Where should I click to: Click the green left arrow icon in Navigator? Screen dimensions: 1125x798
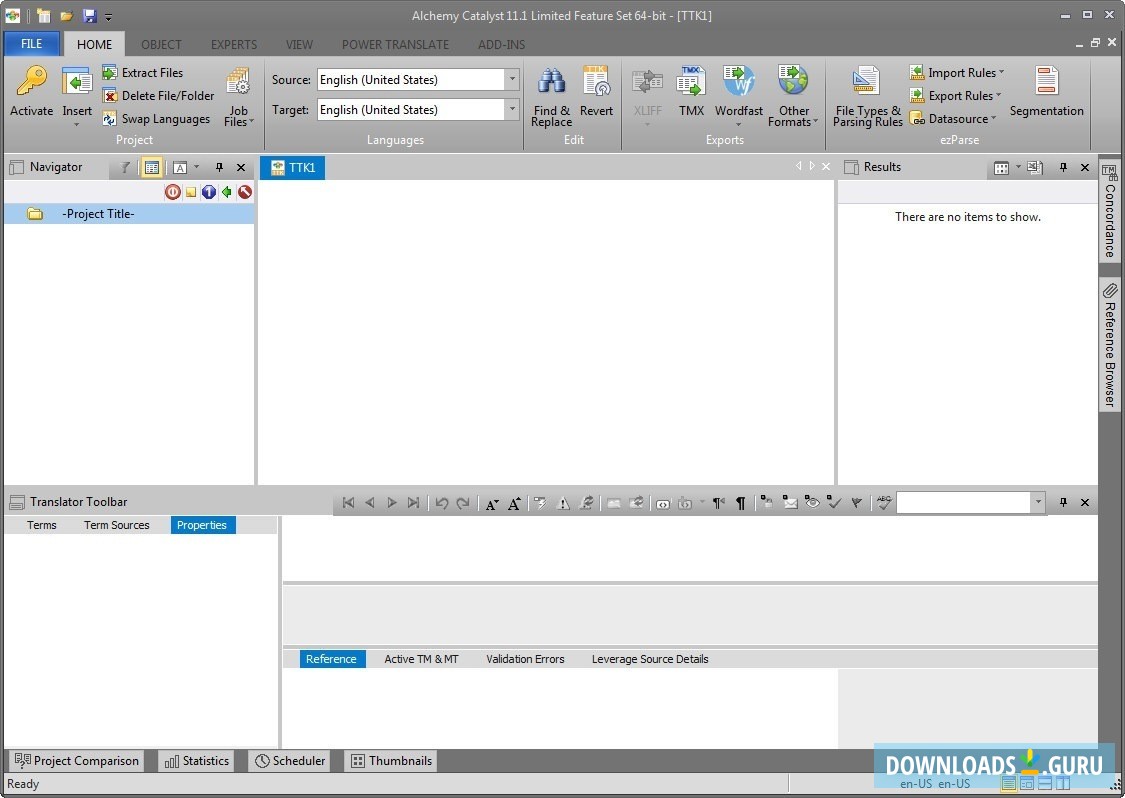(x=227, y=192)
